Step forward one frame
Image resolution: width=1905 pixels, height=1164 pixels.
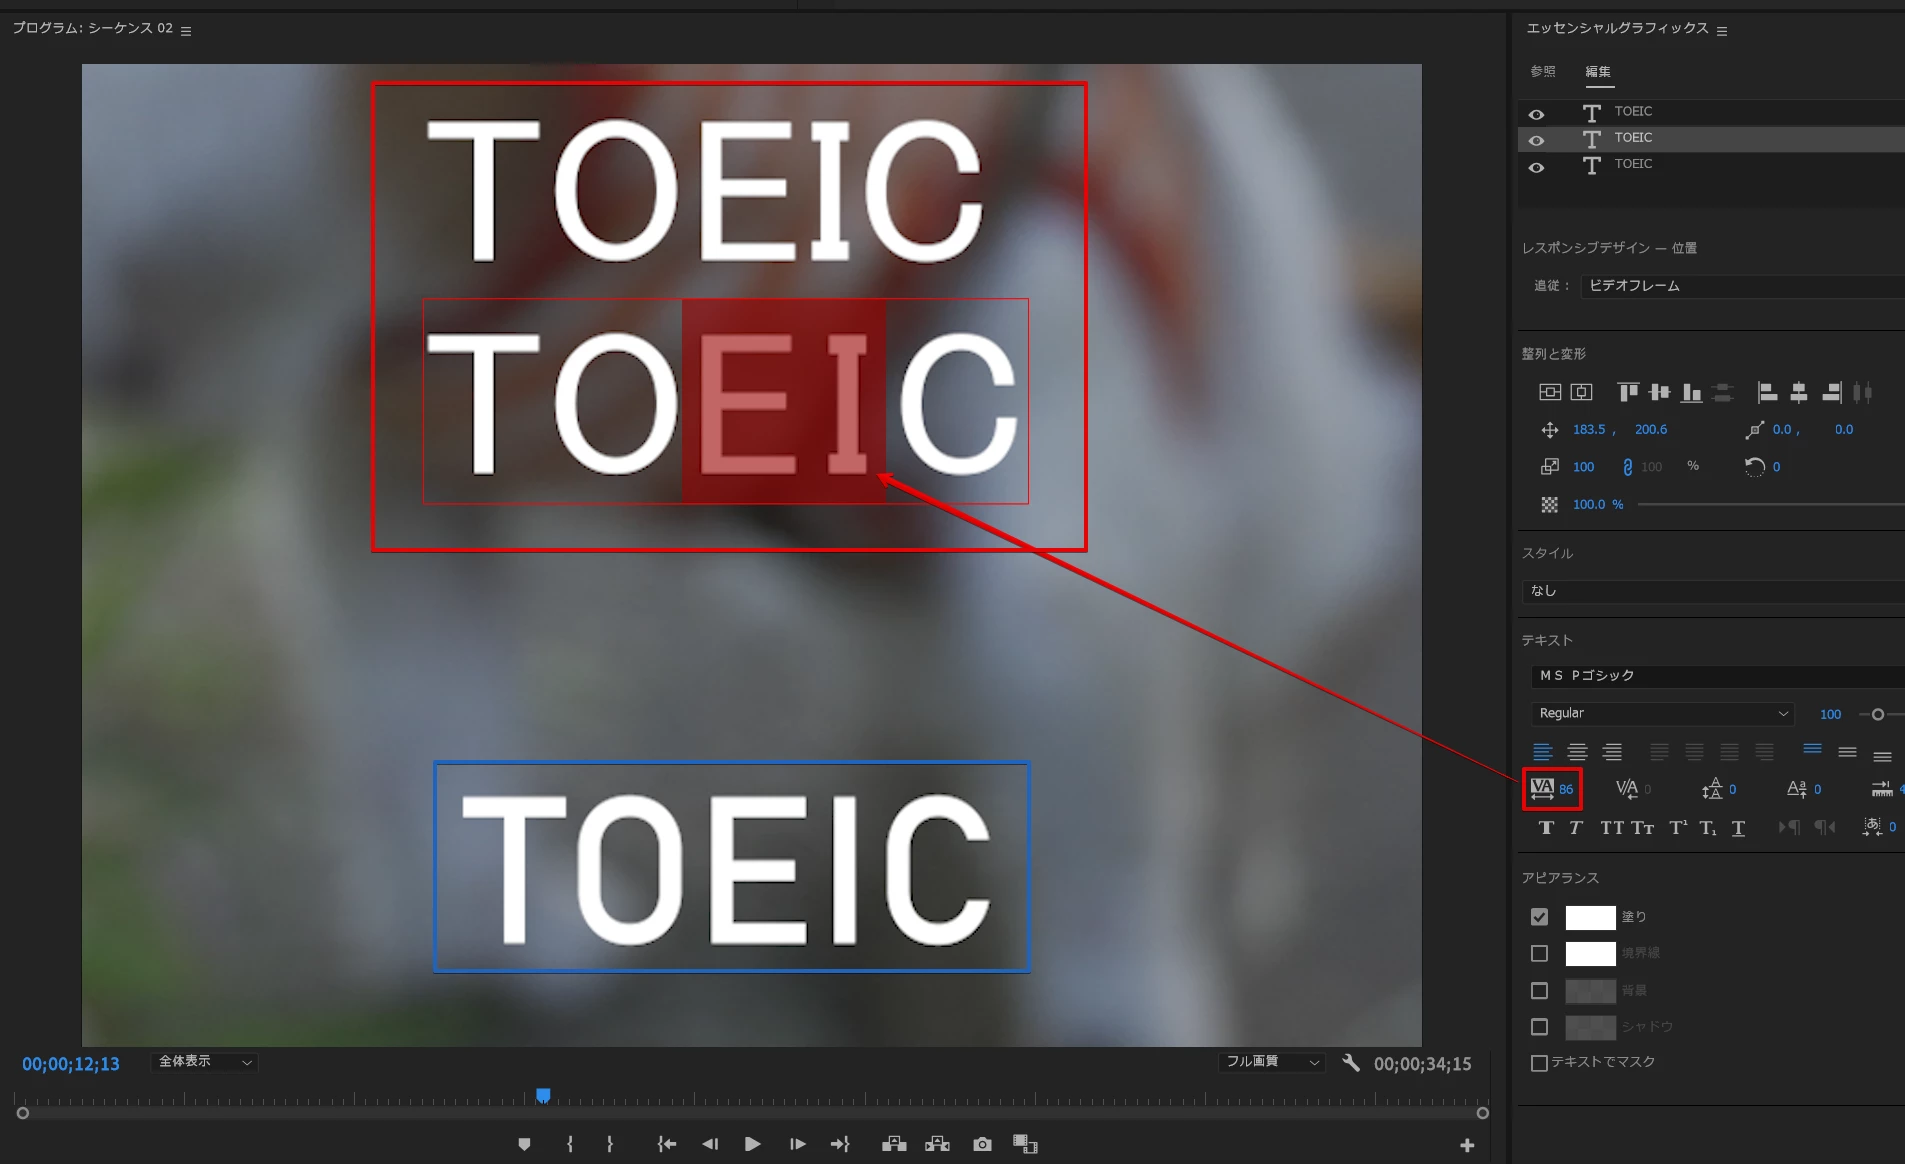click(x=797, y=1144)
